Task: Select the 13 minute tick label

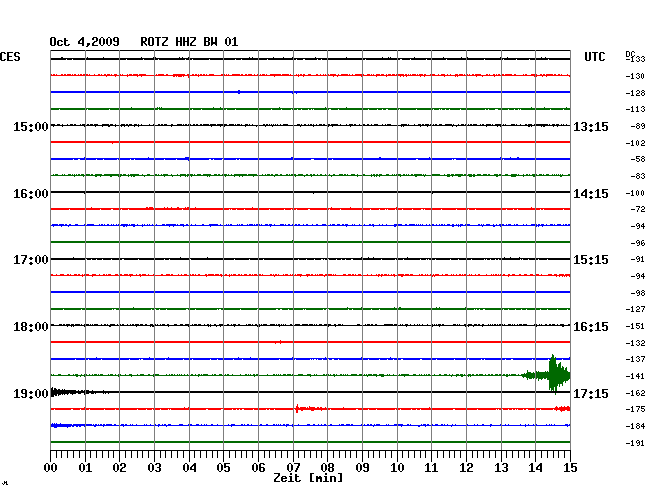Action: [x=501, y=467]
